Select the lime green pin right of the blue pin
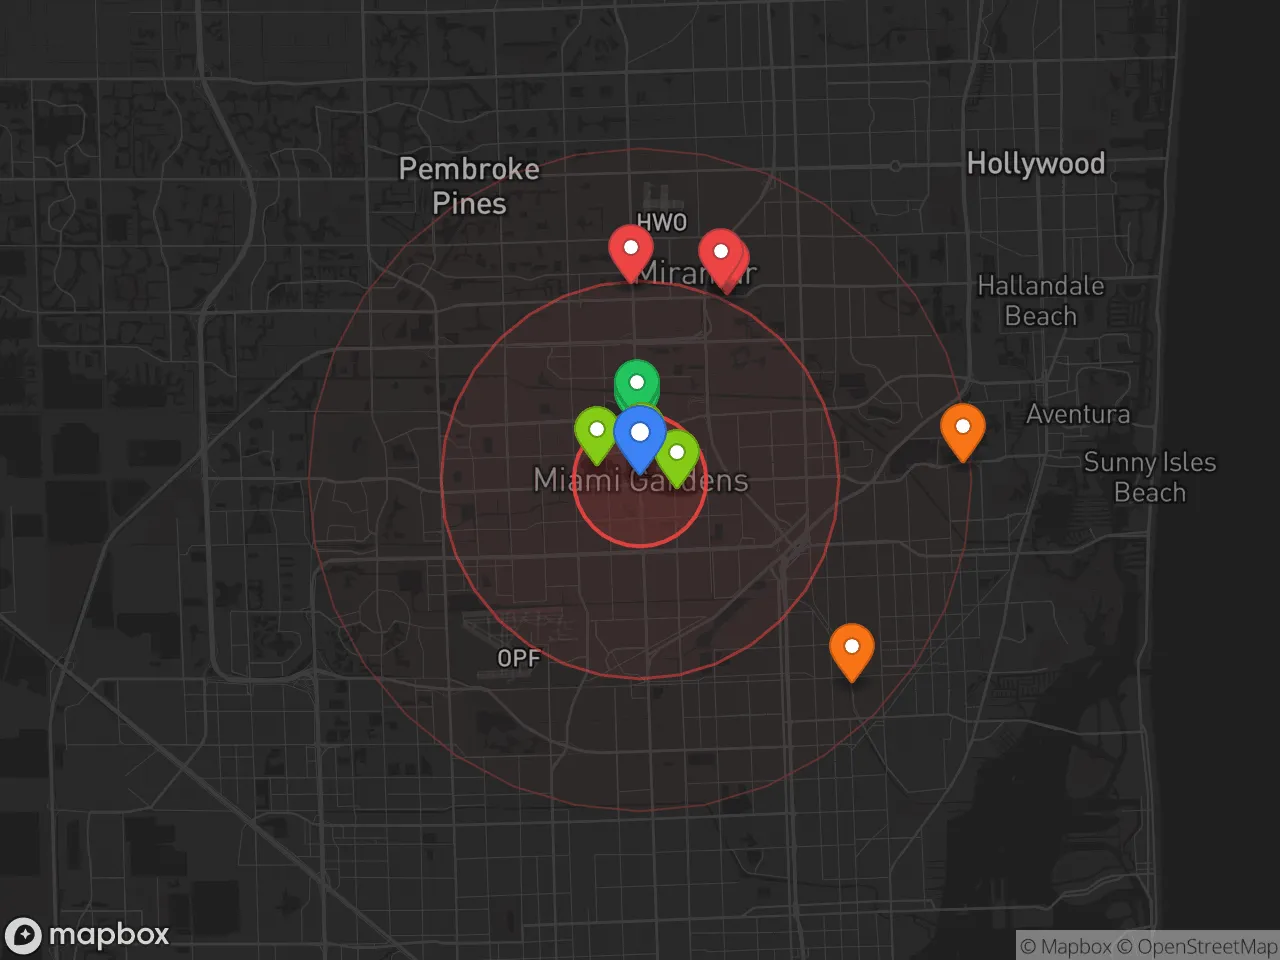Viewport: 1280px width, 960px height. tap(679, 455)
